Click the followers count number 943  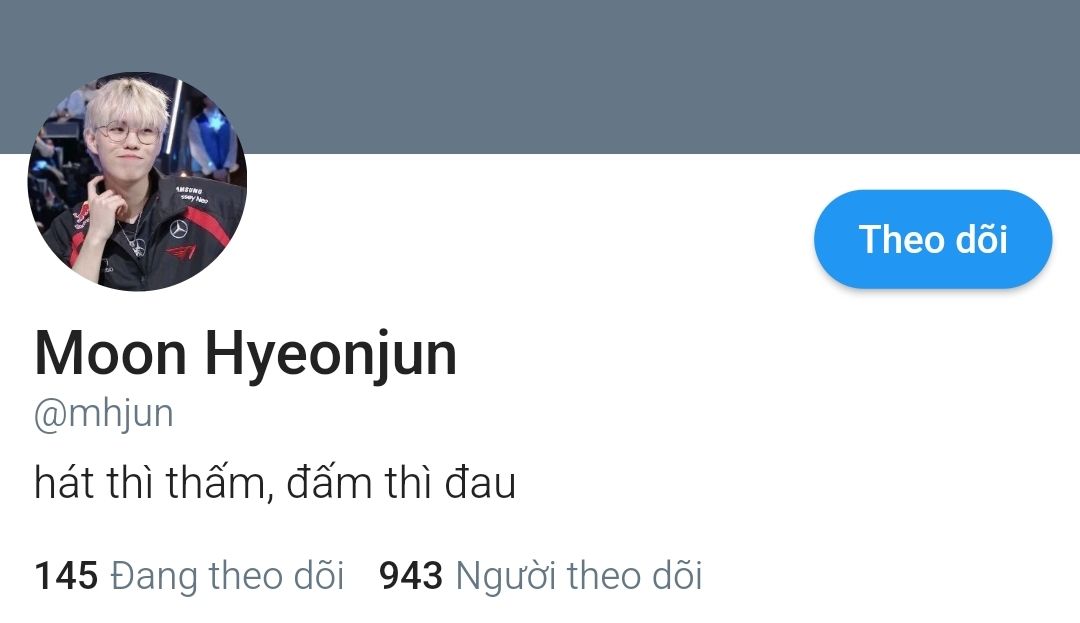(x=411, y=576)
